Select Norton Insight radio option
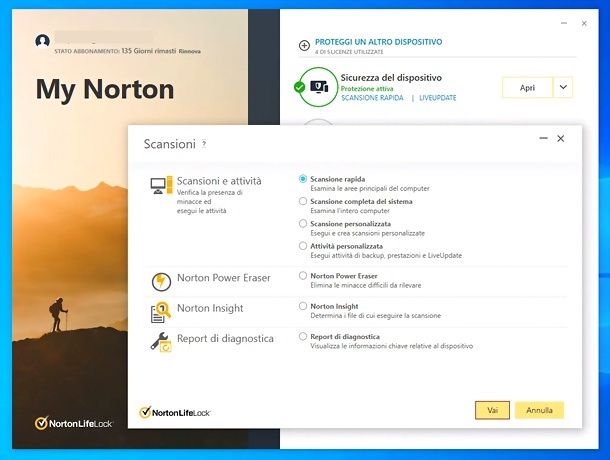 303,306
